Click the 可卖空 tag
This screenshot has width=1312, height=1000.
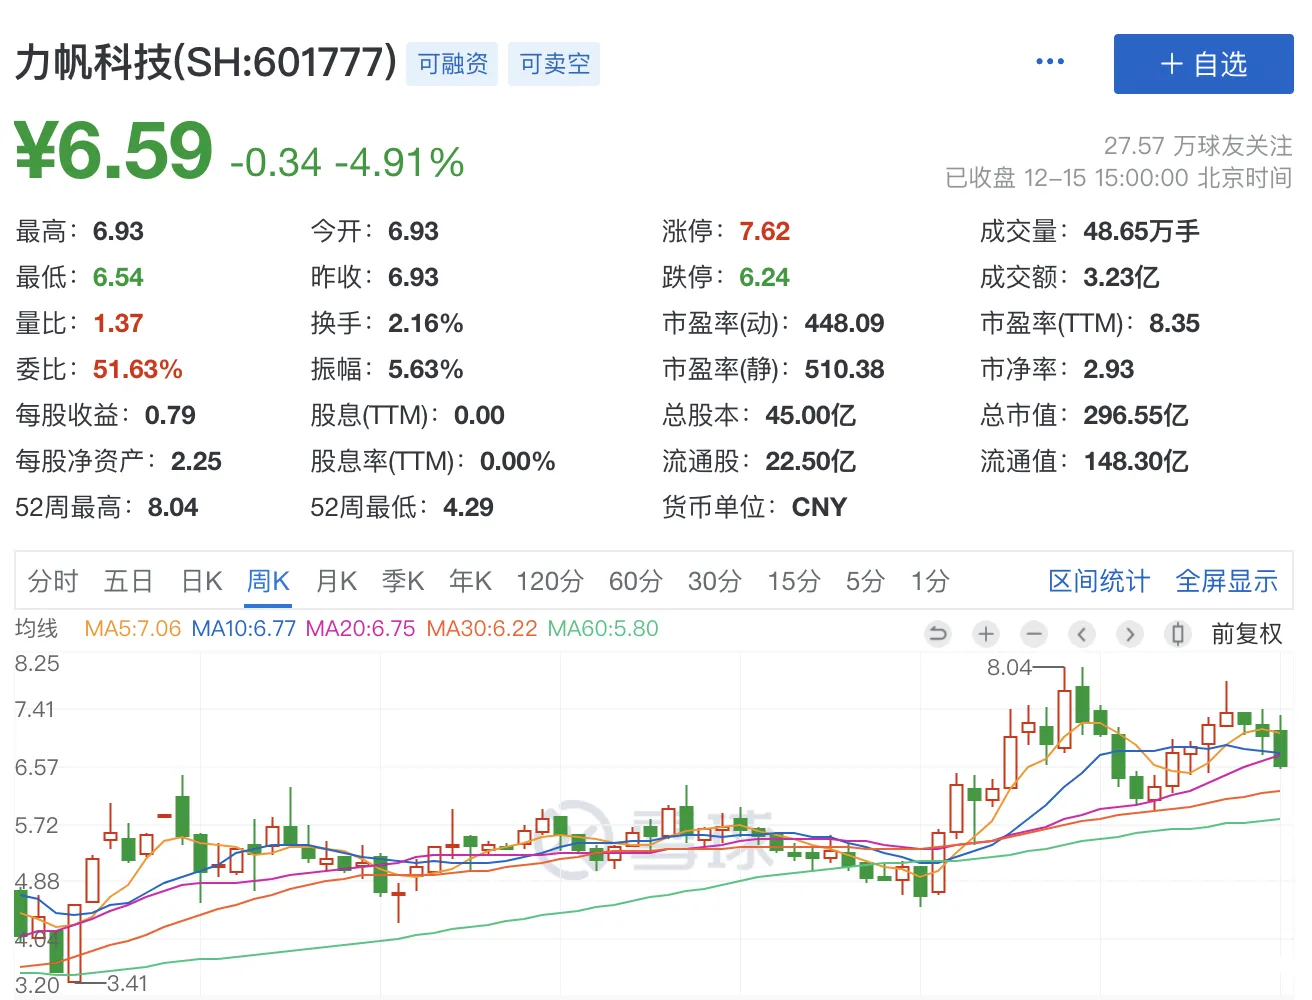pyautogui.click(x=554, y=64)
